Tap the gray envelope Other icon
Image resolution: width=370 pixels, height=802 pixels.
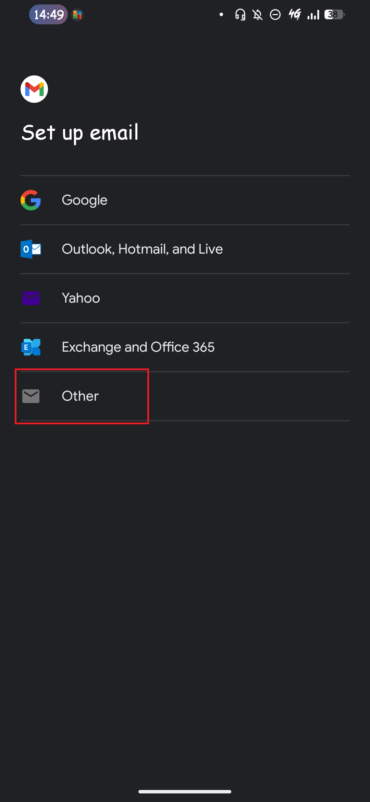coord(31,396)
